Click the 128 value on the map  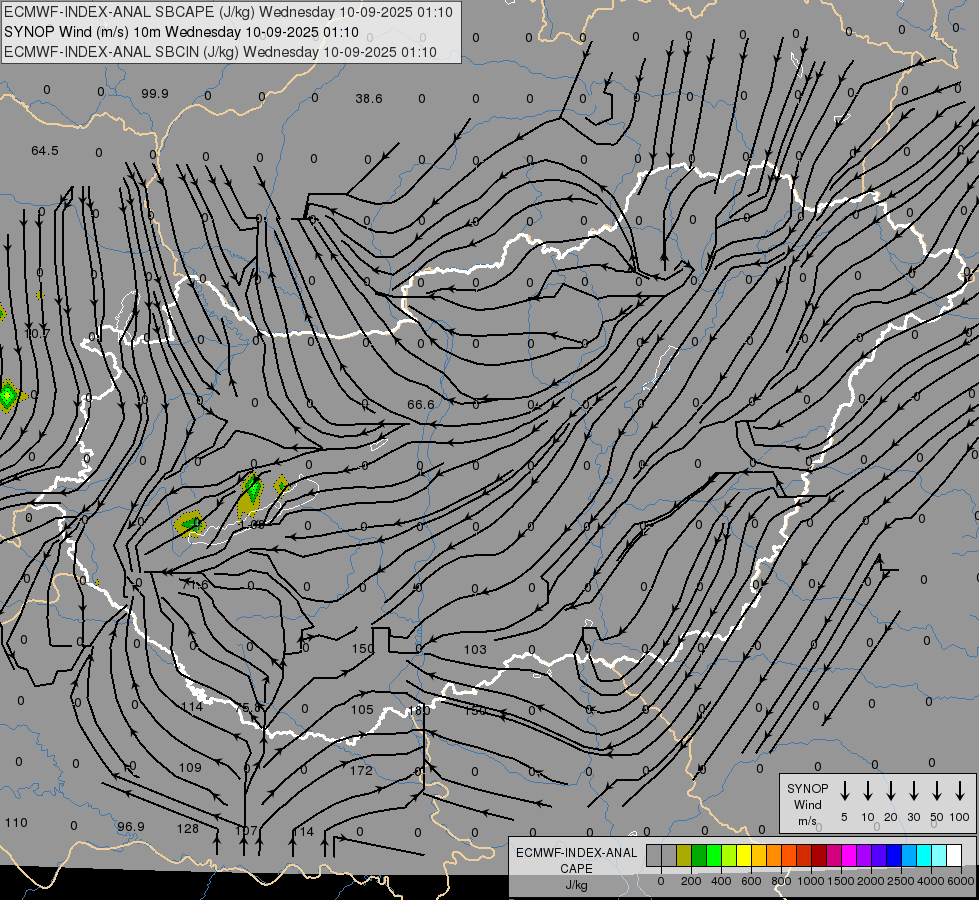point(187,828)
